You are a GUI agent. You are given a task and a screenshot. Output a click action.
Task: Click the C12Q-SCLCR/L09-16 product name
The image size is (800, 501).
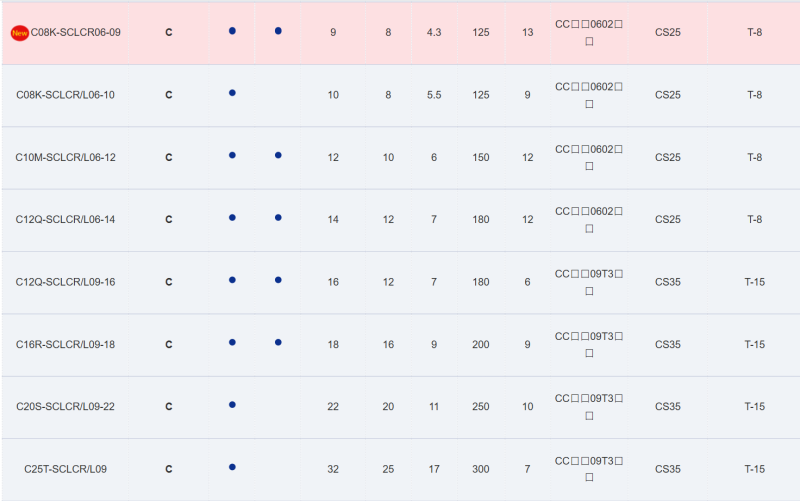point(65,282)
